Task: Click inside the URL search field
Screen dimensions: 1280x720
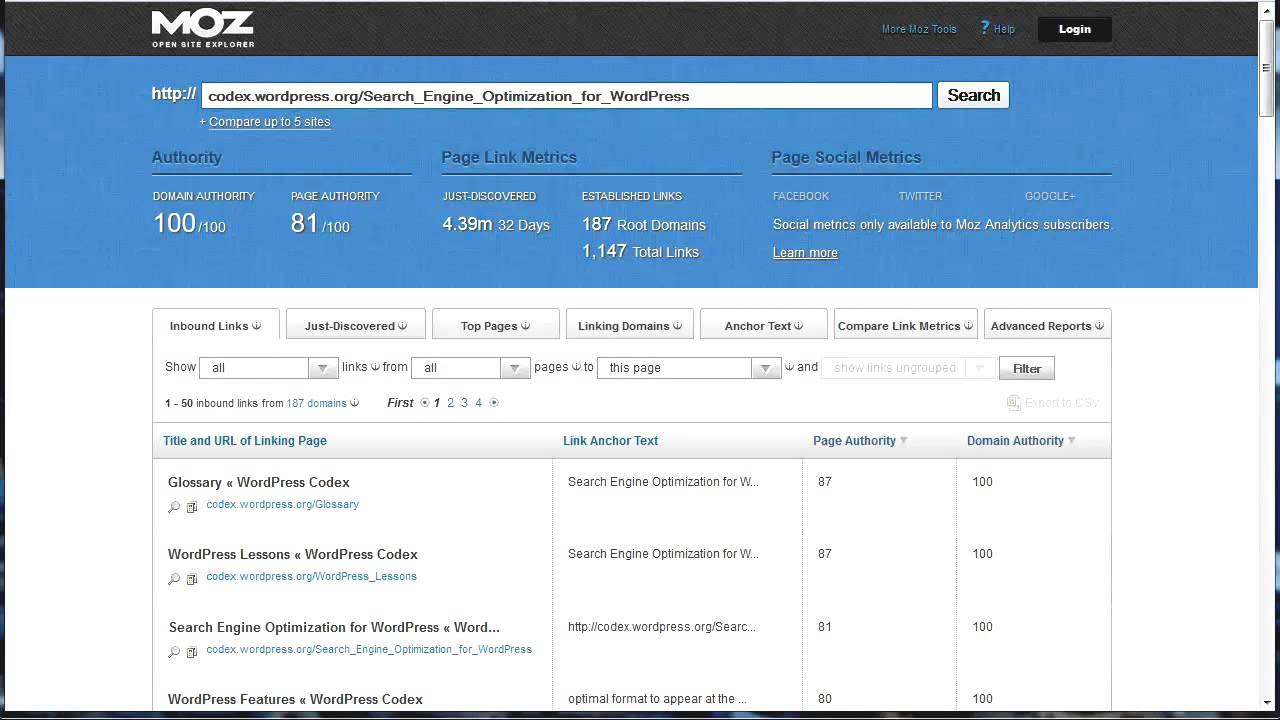Action: pos(567,96)
